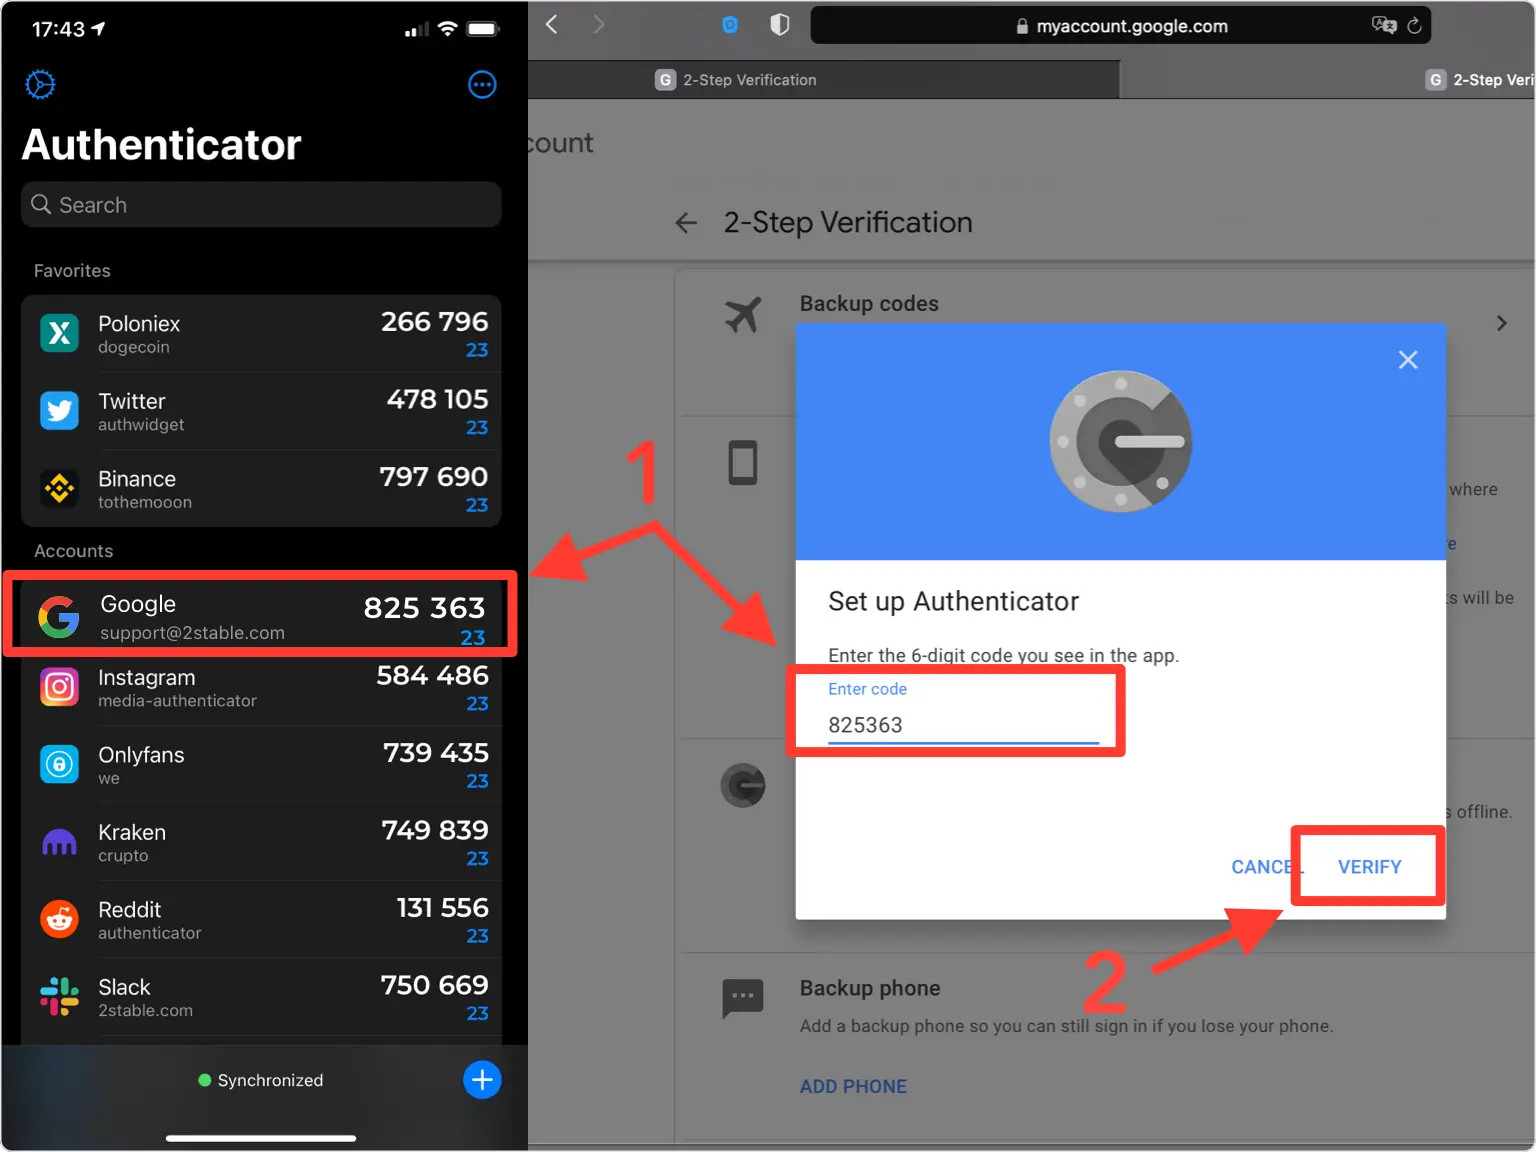Click the myaccount.google.com address bar
This screenshot has width=1536, height=1152.
1120,26
